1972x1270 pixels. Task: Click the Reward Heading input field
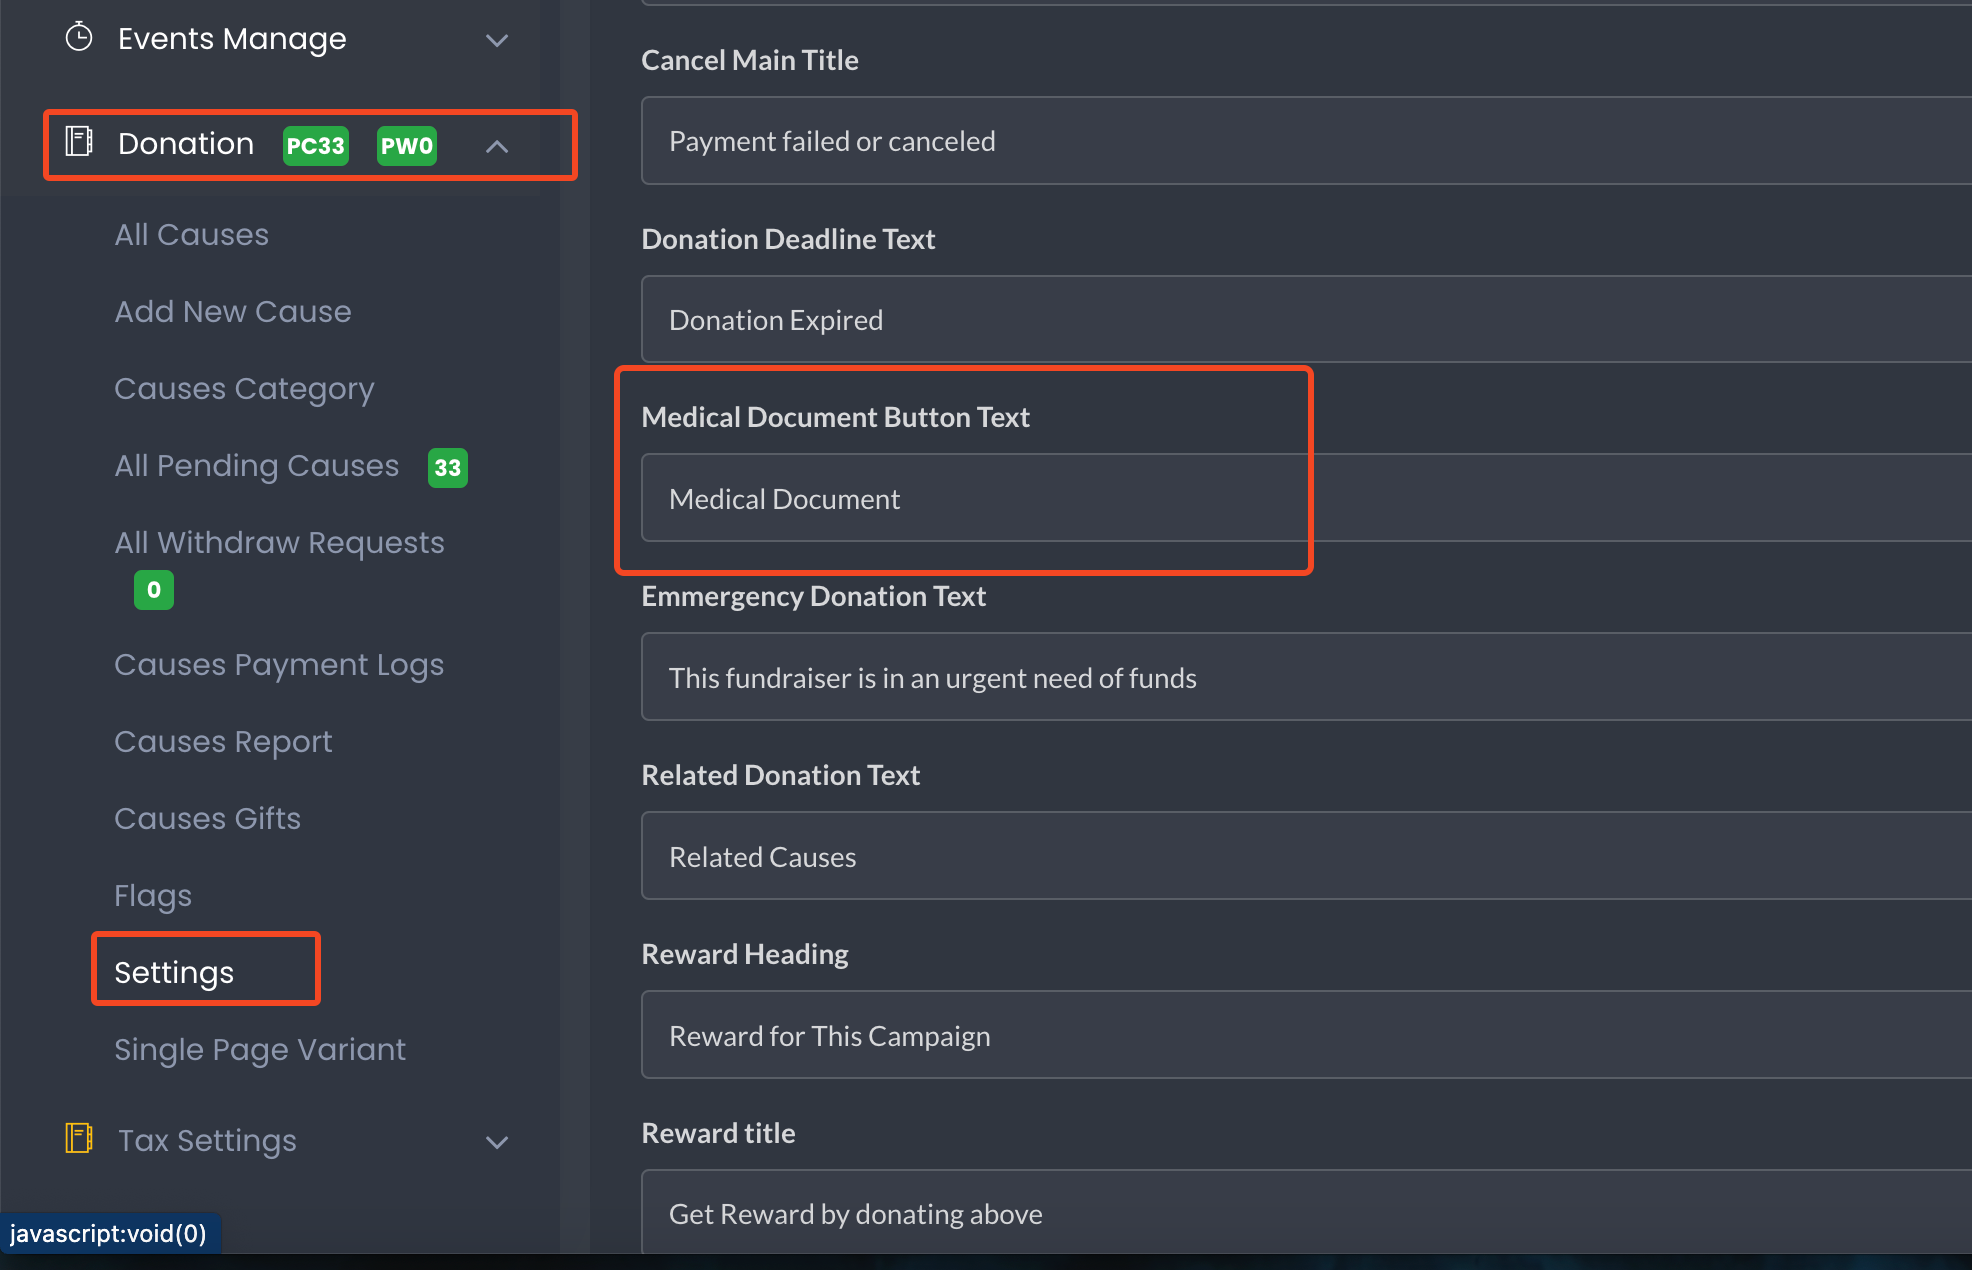1306,1035
